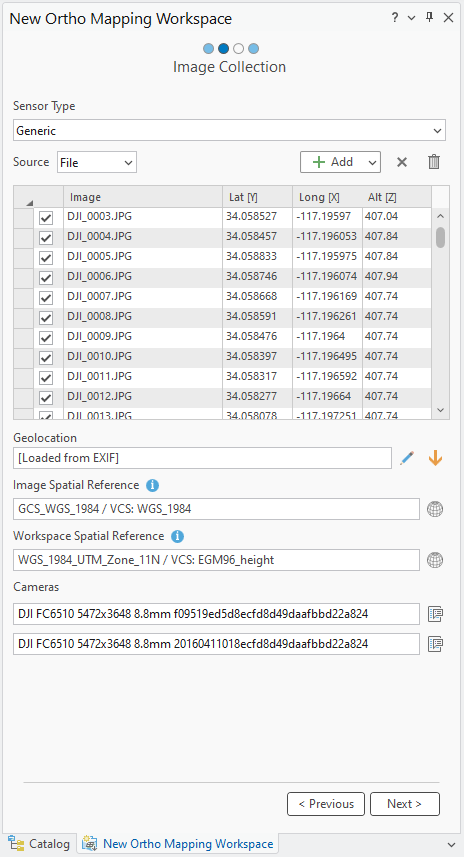Switch to the Catalog tab

pos(39,844)
